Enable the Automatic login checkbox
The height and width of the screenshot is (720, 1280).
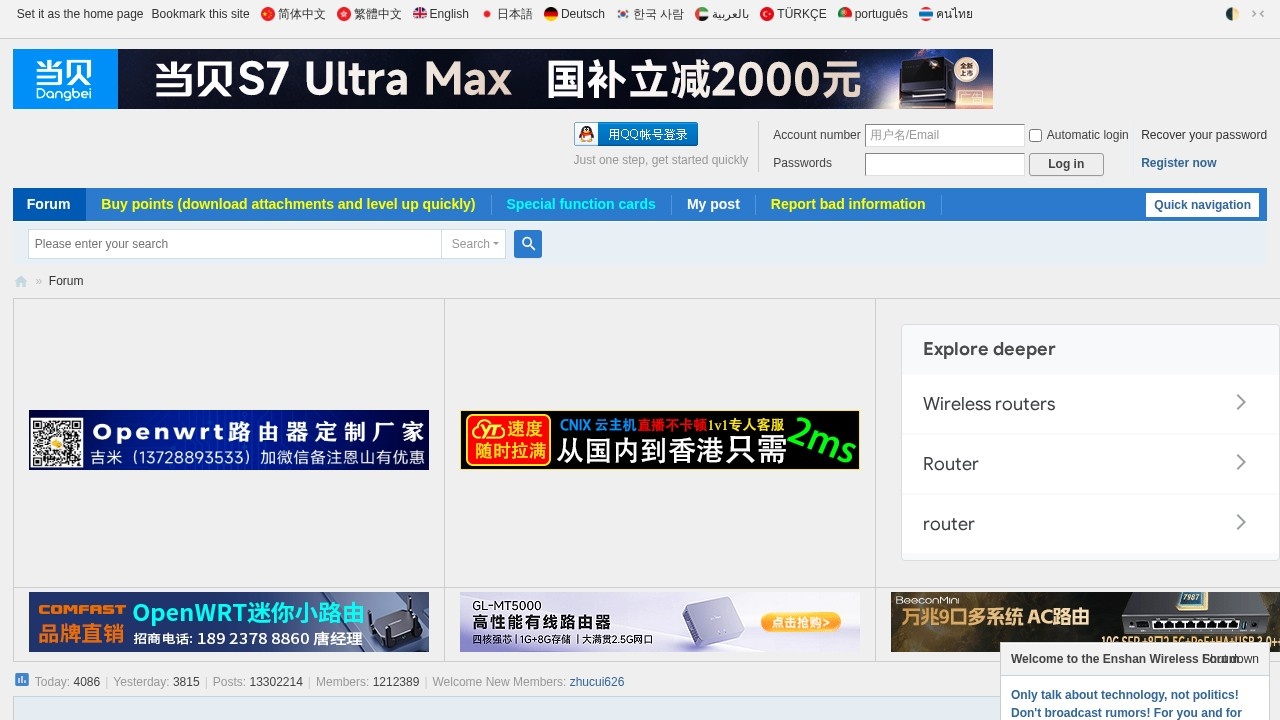1036,135
